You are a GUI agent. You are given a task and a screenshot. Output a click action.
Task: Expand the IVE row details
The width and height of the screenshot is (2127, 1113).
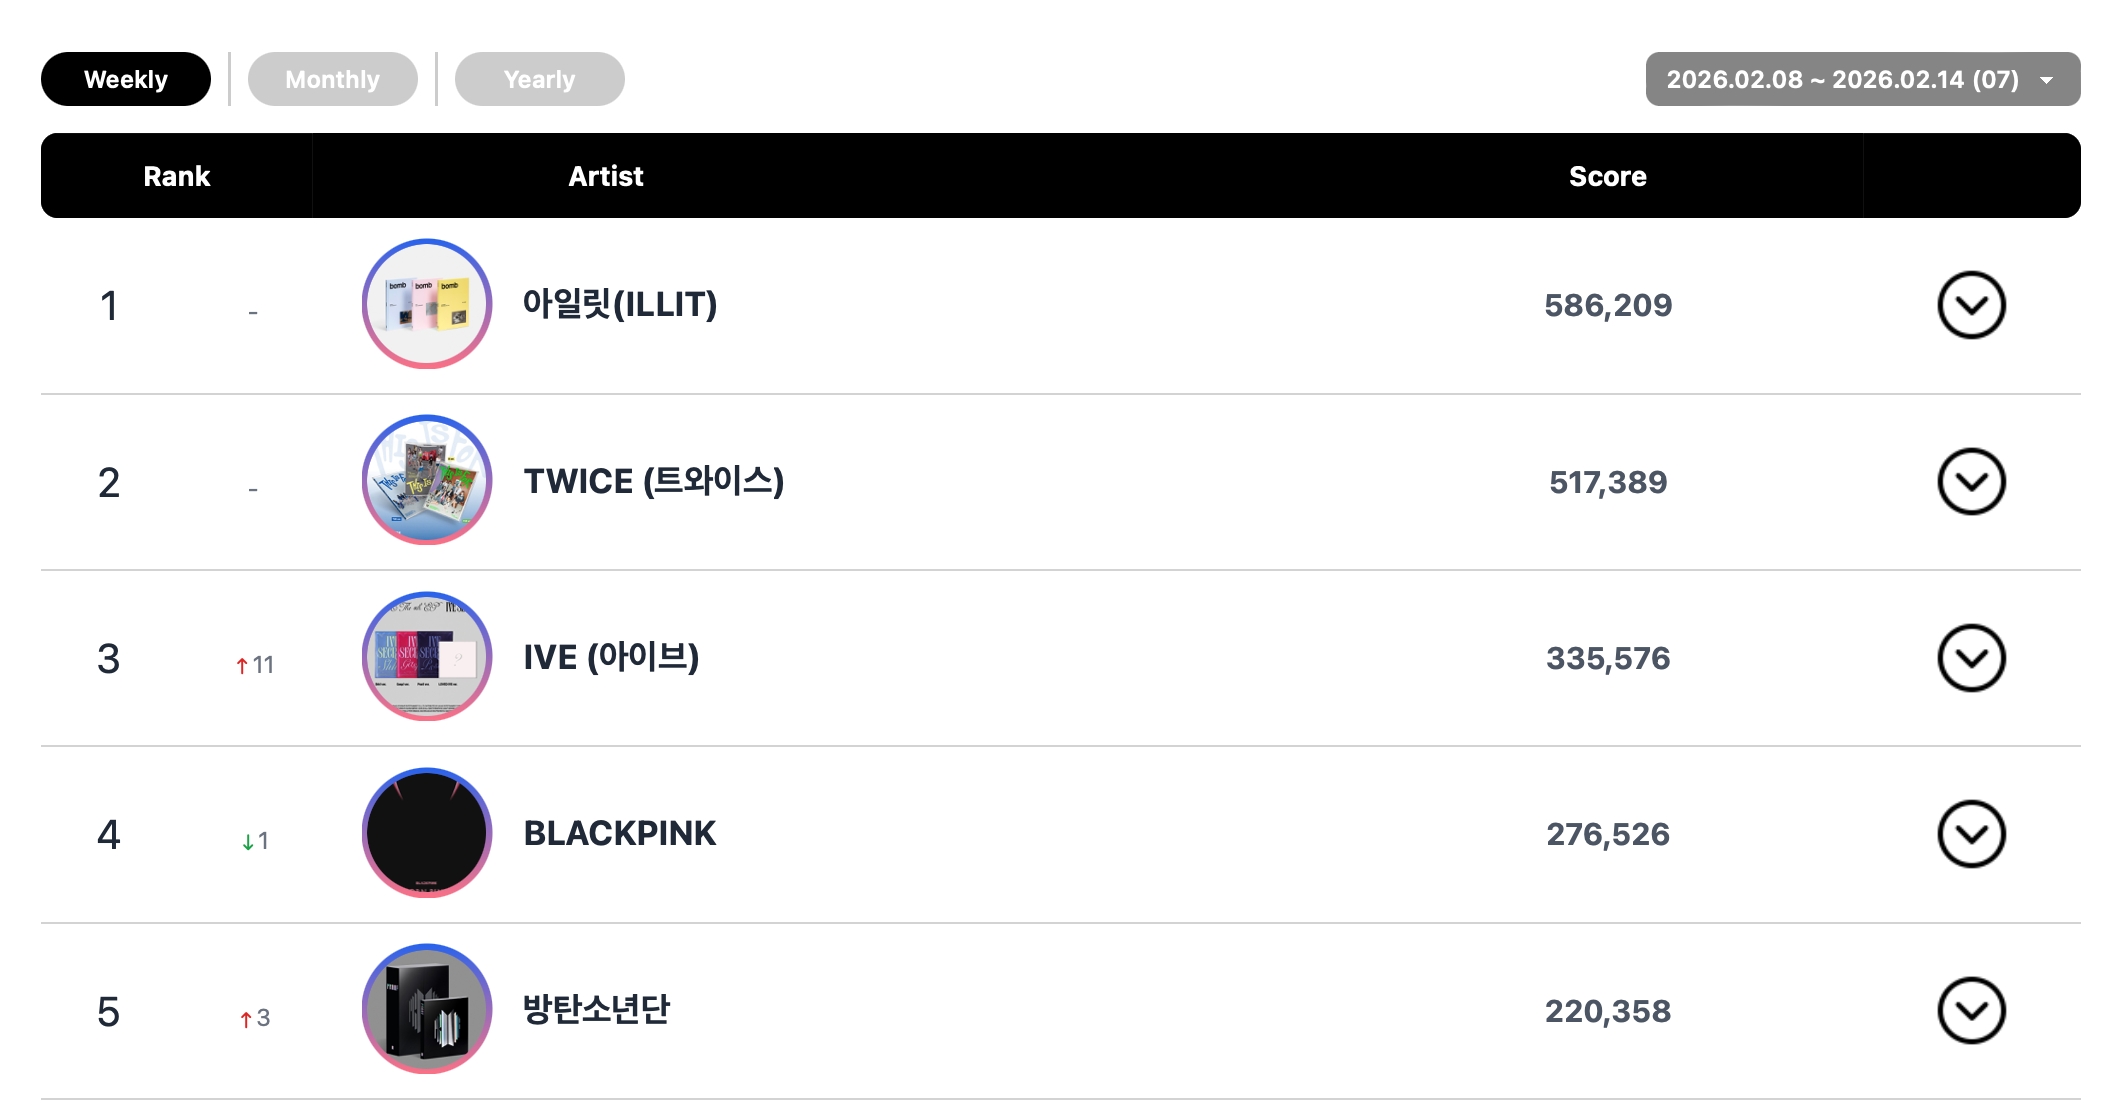1971,658
